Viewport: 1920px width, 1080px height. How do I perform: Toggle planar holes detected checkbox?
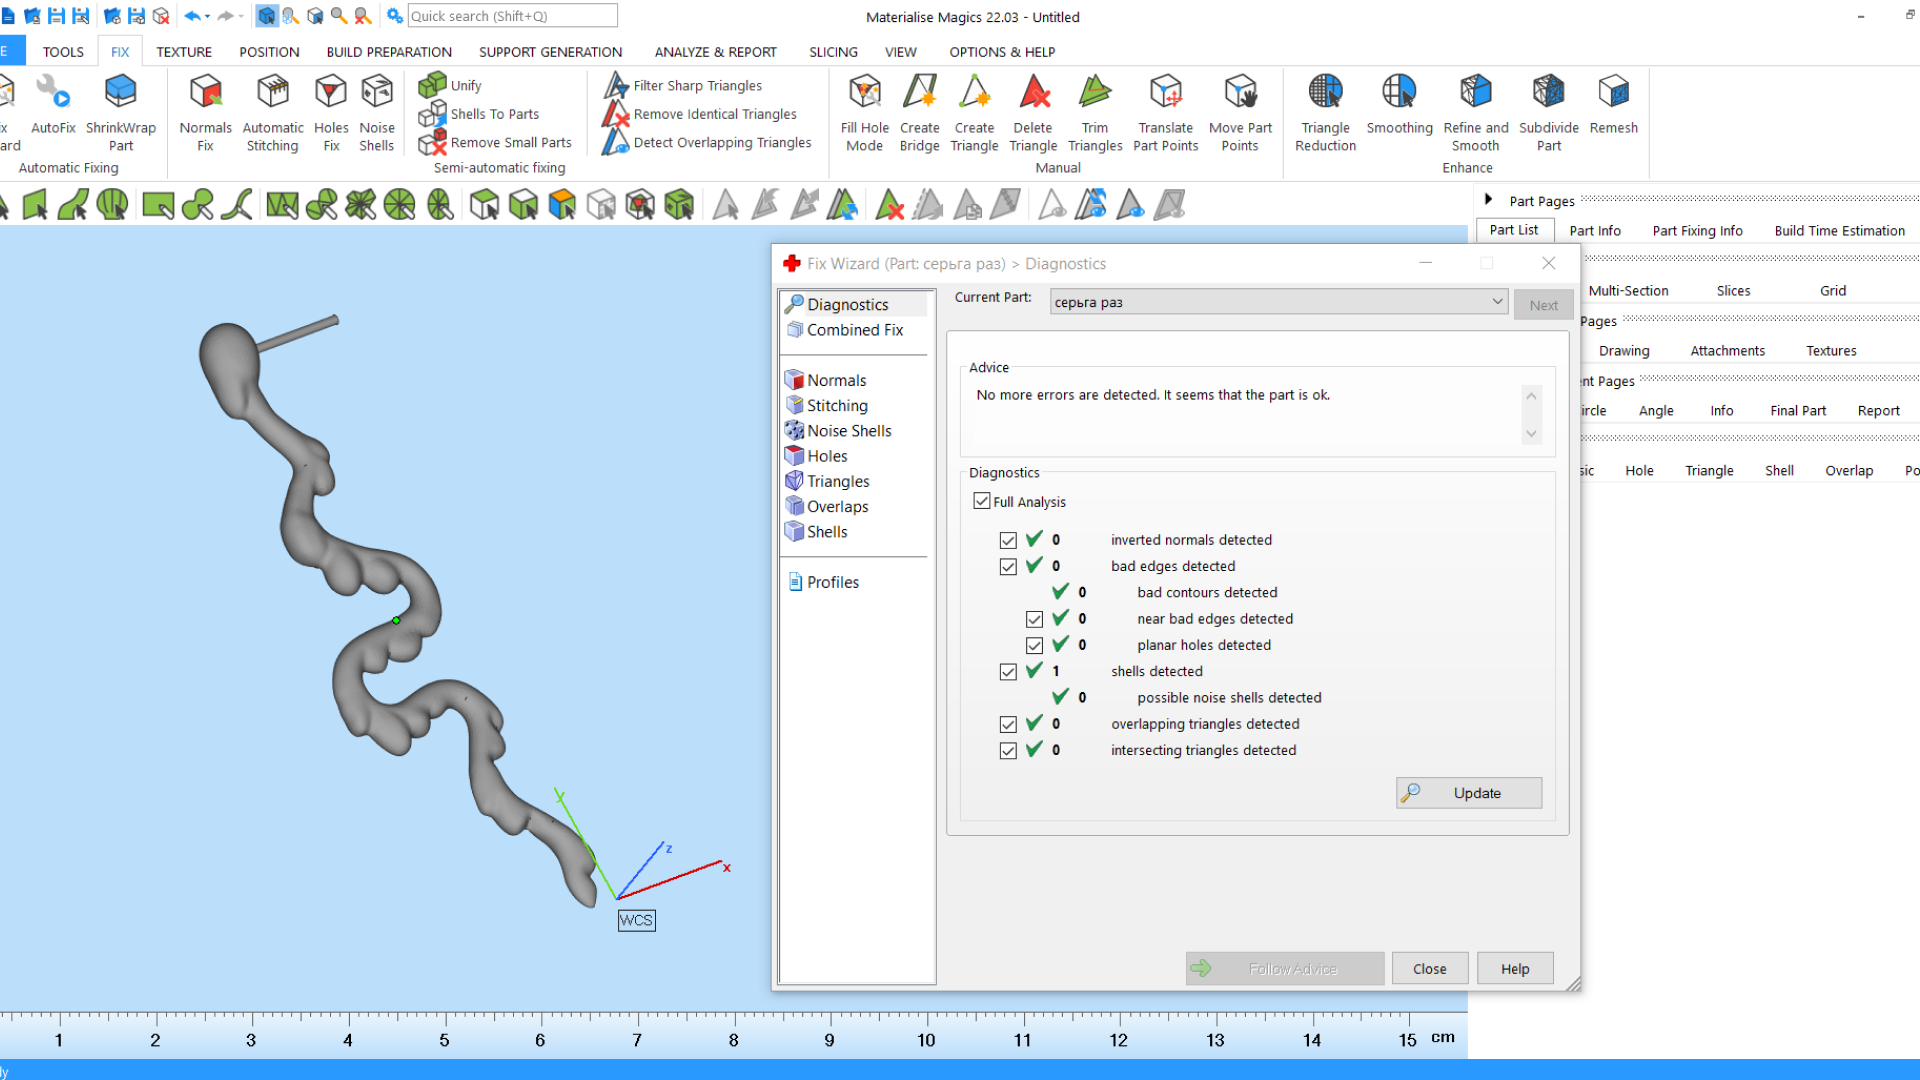tap(1034, 645)
